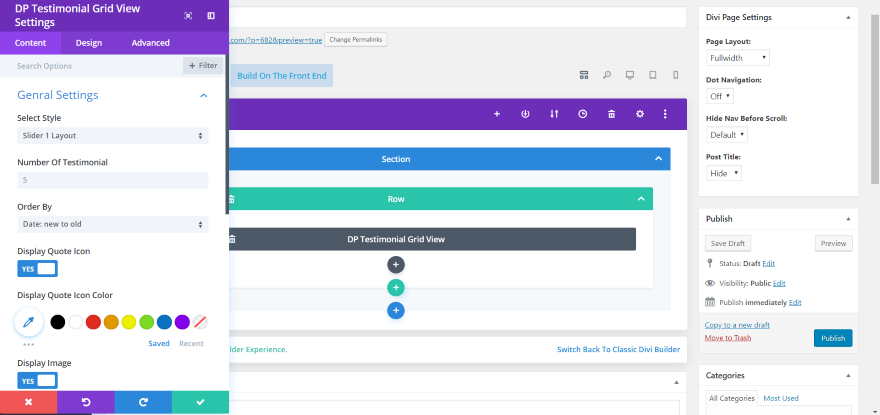This screenshot has width=880, height=415.
Task: Open the Post Title dropdown
Action: tap(724, 173)
